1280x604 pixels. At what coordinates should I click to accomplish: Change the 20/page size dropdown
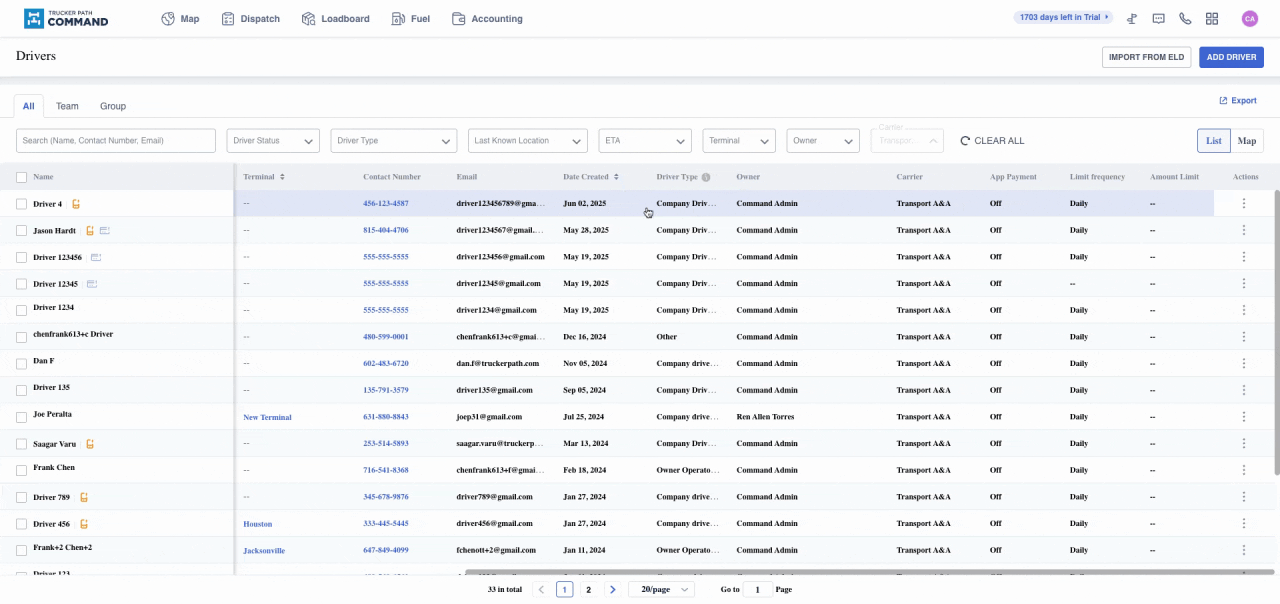click(661, 590)
